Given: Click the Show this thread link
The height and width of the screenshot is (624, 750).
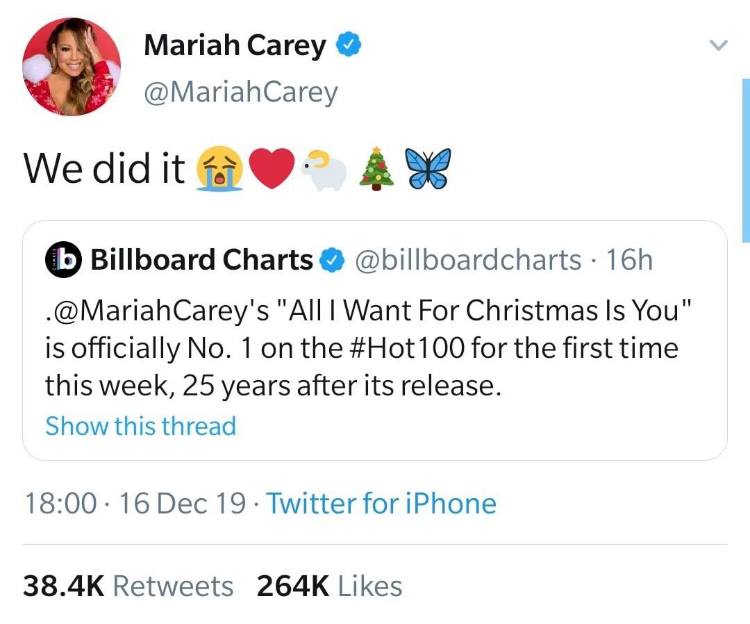Looking at the screenshot, I should click(141, 426).
